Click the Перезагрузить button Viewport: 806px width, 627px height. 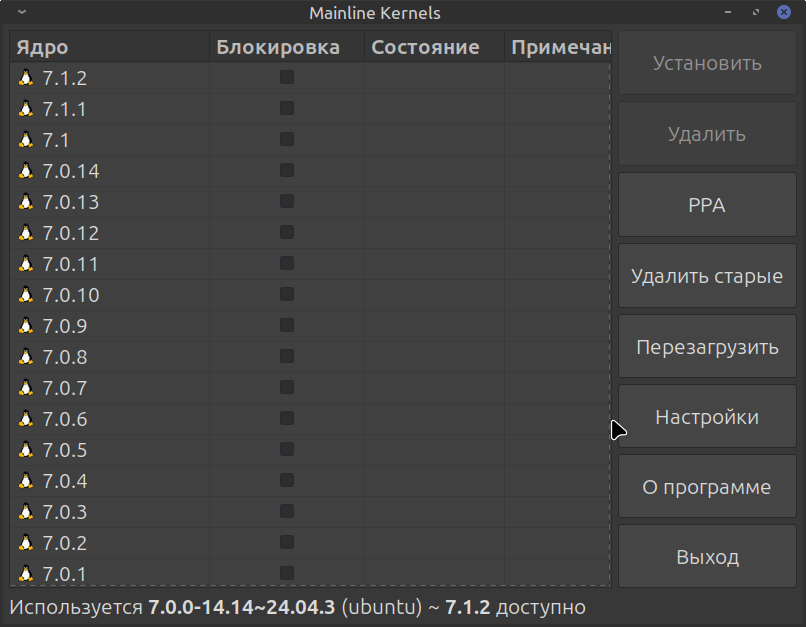click(707, 346)
